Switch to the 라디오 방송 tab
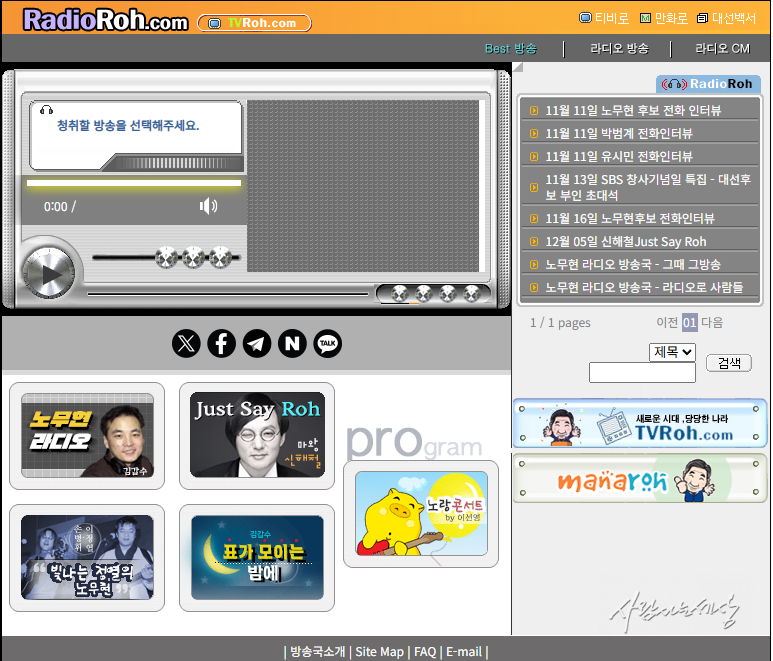Viewport: 773px width, 661px height. pyautogui.click(x=619, y=48)
